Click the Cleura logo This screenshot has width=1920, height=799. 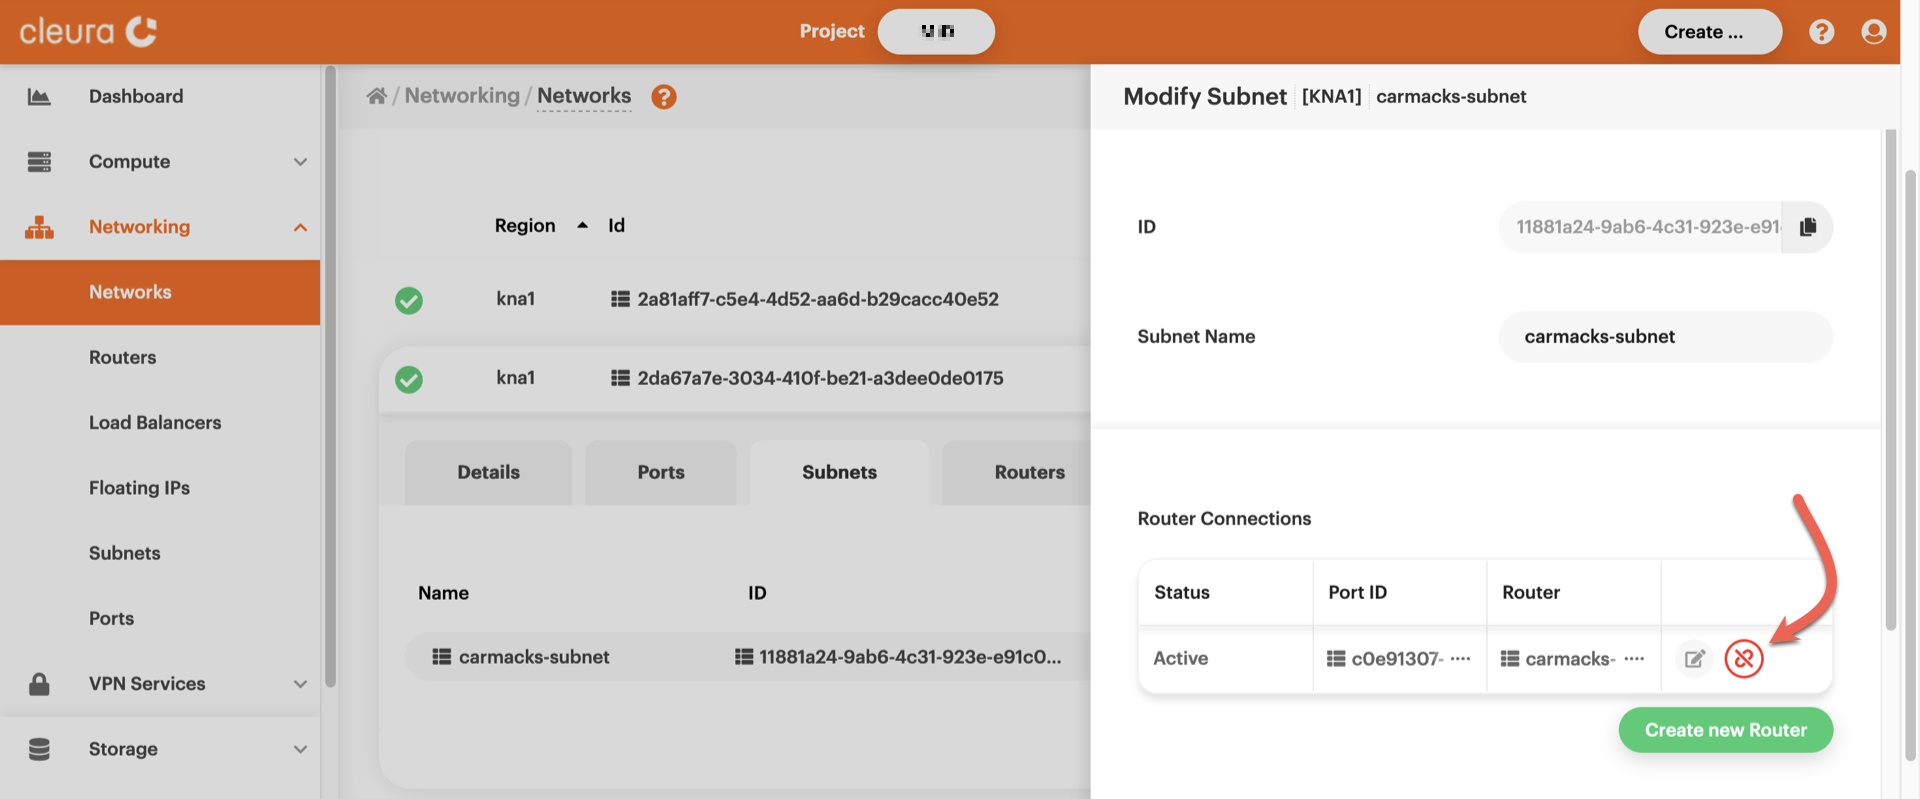tap(88, 32)
